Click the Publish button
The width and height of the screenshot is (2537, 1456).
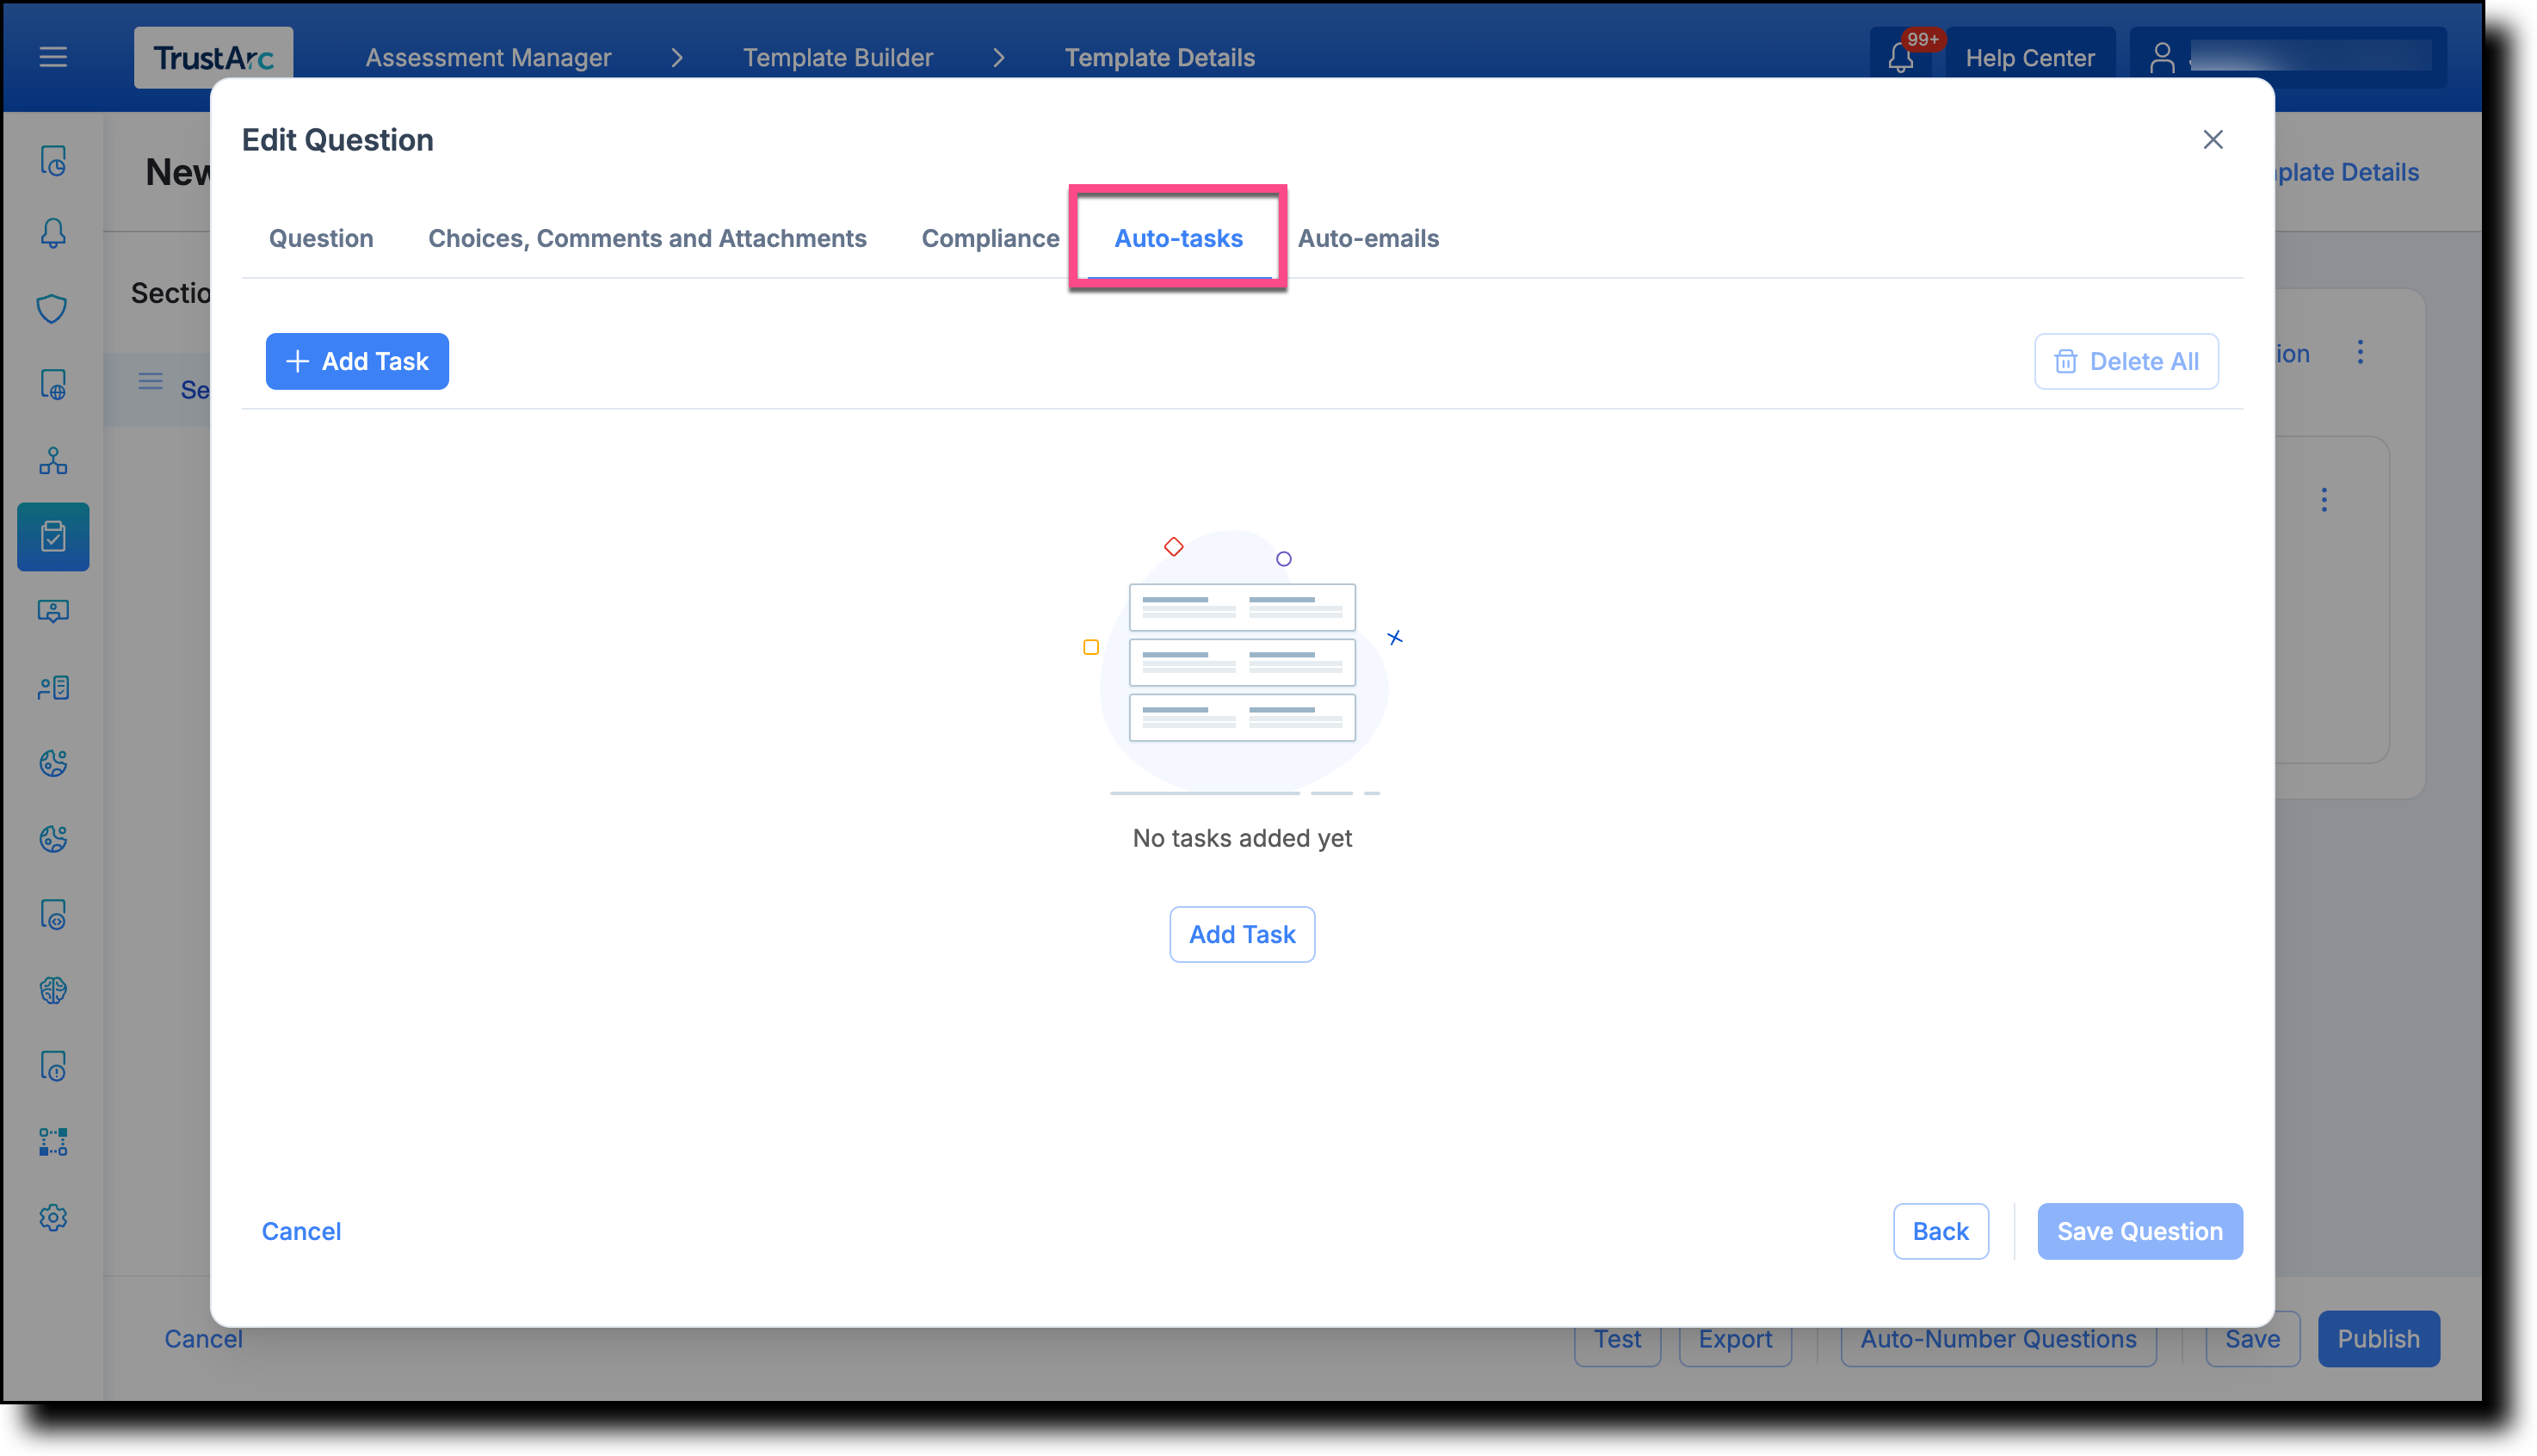click(x=2378, y=1339)
